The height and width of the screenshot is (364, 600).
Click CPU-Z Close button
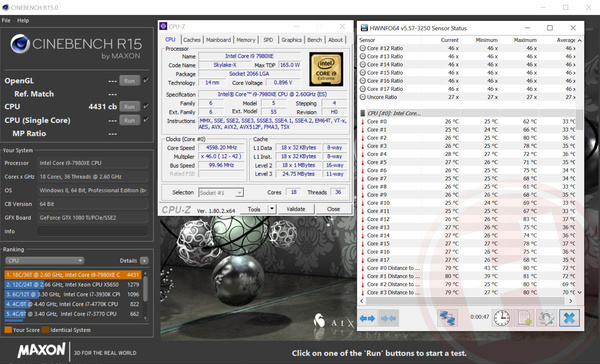pyautogui.click(x=333, y=209)
